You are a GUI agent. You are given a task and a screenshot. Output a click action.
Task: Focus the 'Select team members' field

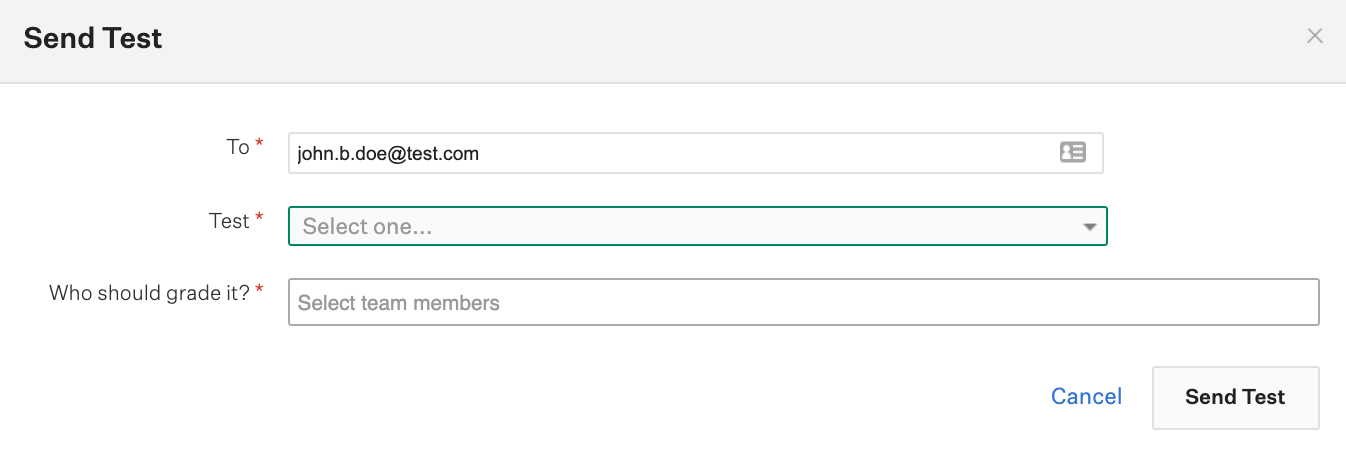coord(804,302)
